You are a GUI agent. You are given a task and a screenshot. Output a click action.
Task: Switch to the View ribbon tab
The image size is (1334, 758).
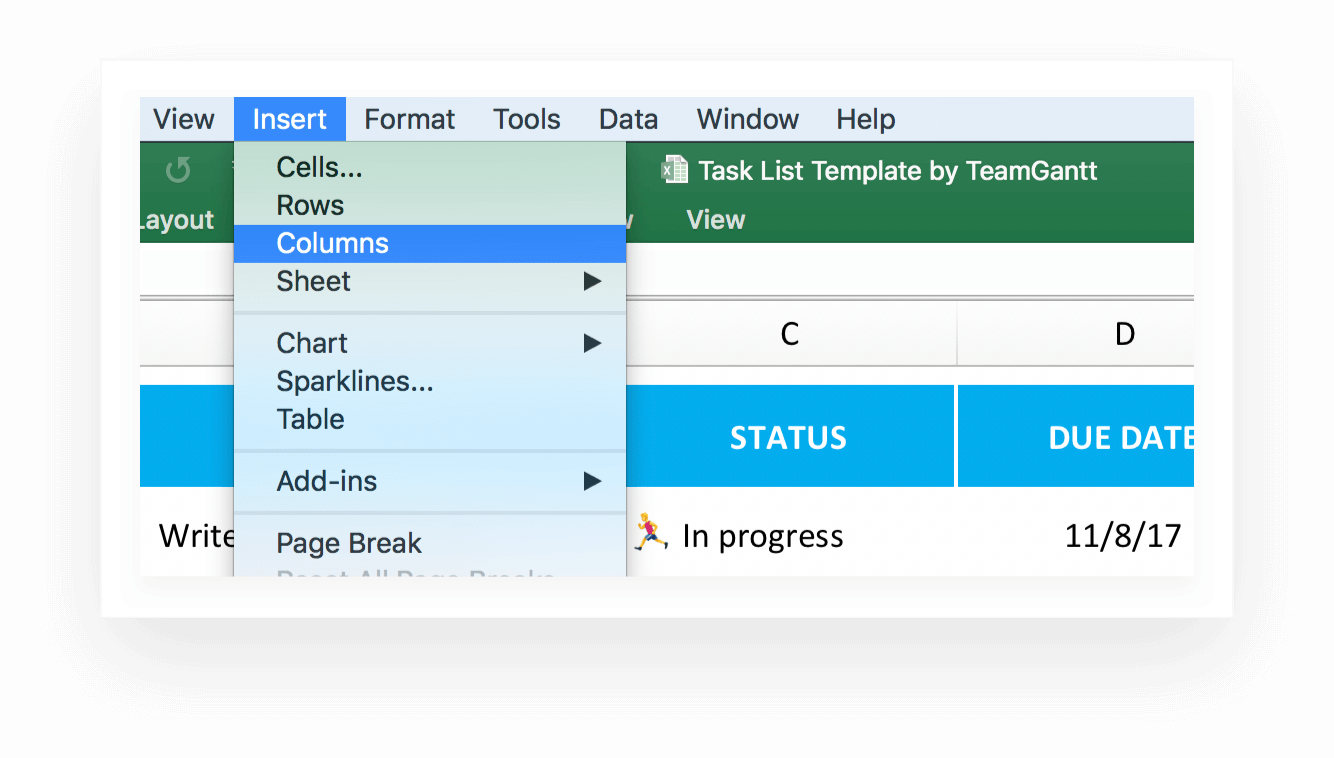(x=715, y=220)
